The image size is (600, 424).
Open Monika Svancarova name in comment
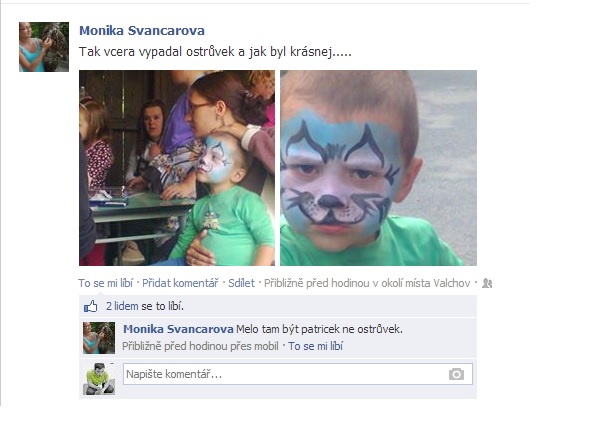tap(178, 329)
